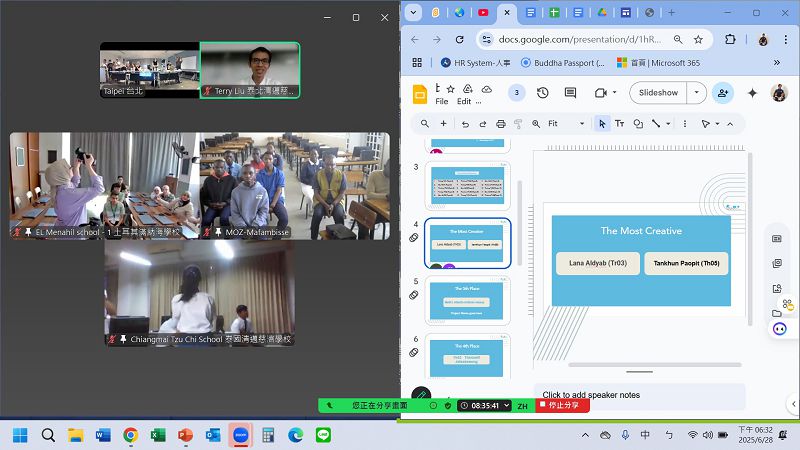Click the red stop sharing button
This screenshot has width=800, height=450.
[563, 405]
